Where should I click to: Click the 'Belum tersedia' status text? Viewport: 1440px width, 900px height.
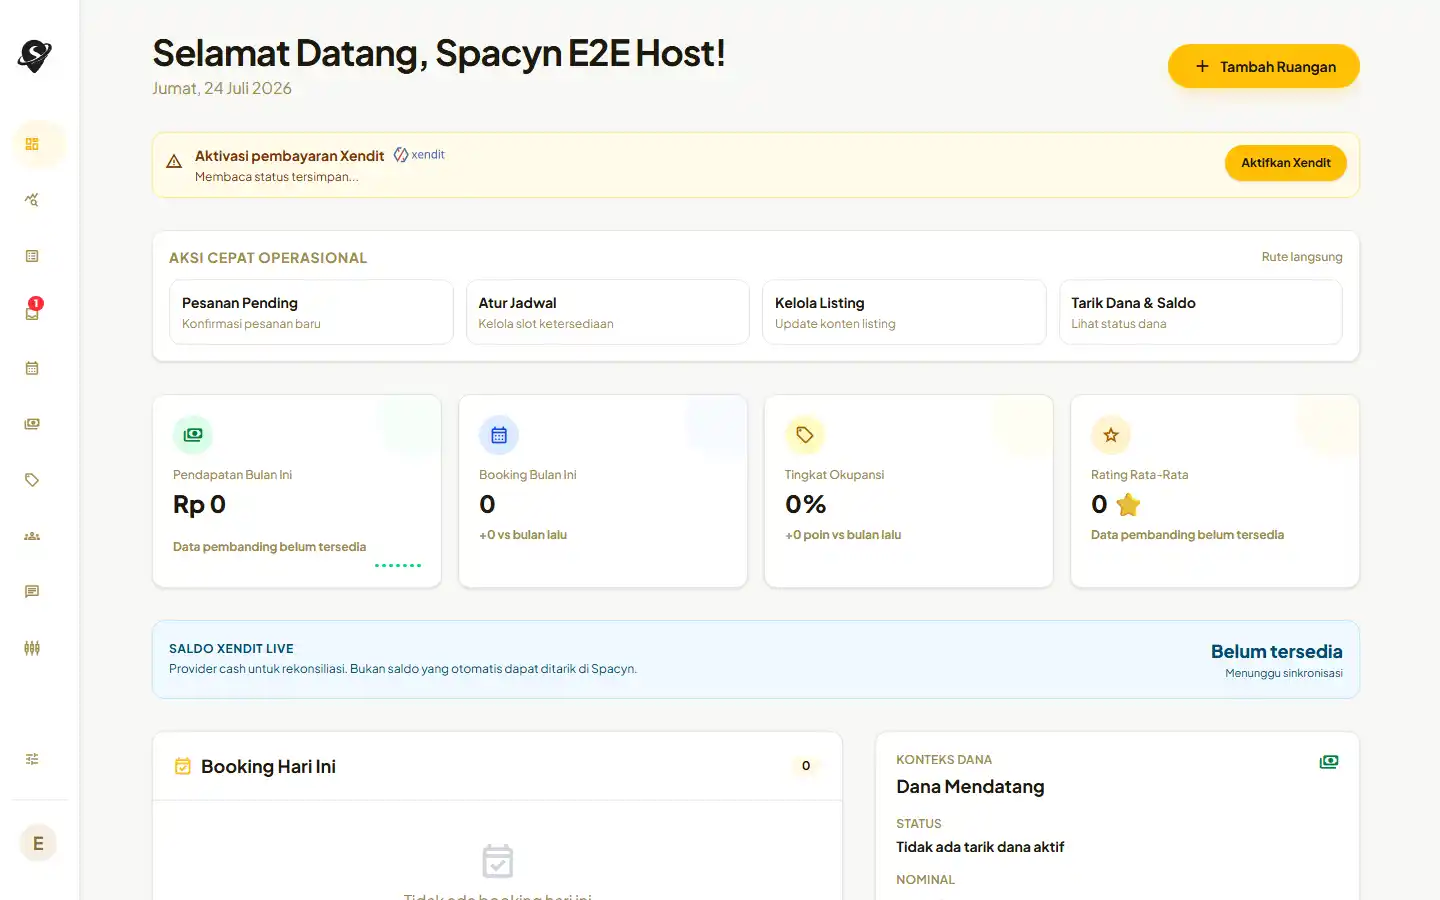click(x=1277, y=652)
